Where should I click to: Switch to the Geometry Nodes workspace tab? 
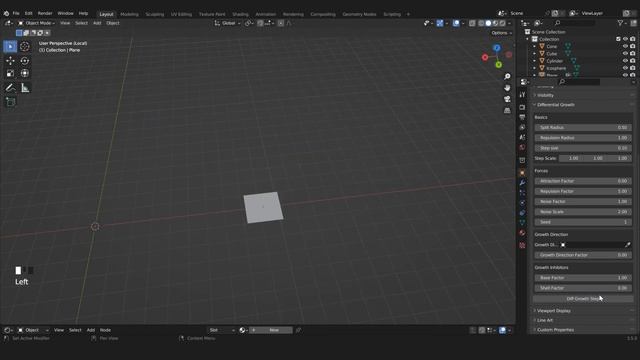[x=359, y=14]
